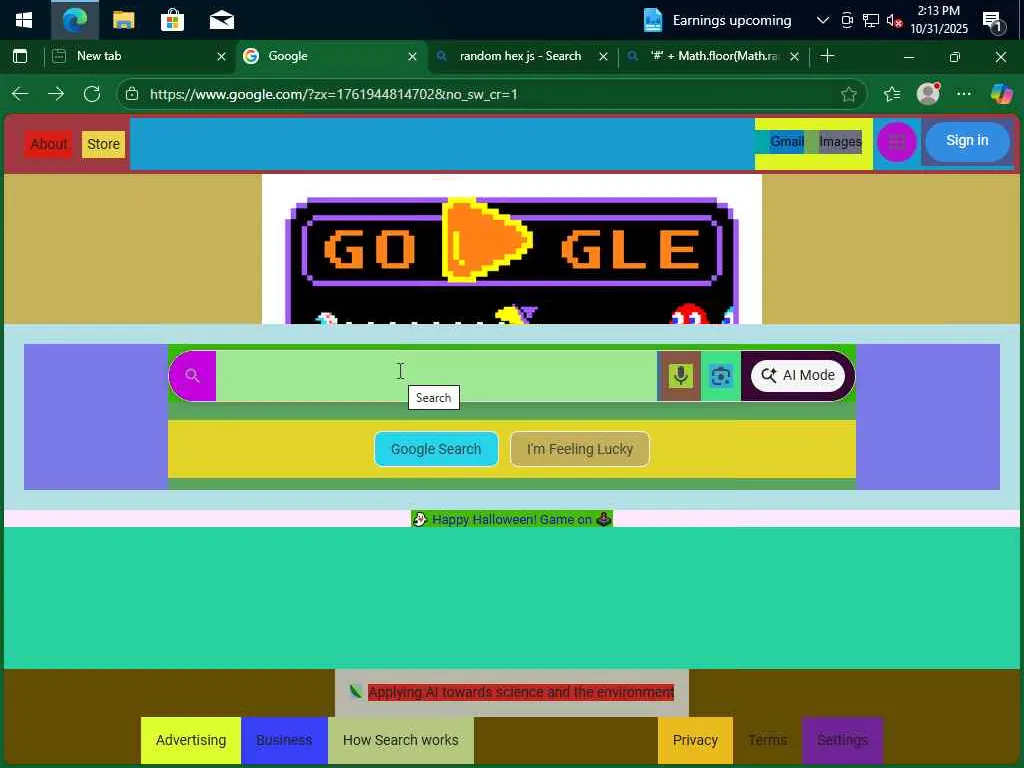
Task: Open Applying AI towards science link
Action: coord(520,692)
